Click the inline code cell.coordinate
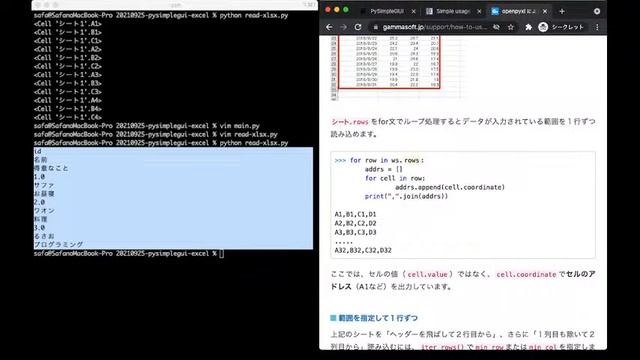 [526, 275]
